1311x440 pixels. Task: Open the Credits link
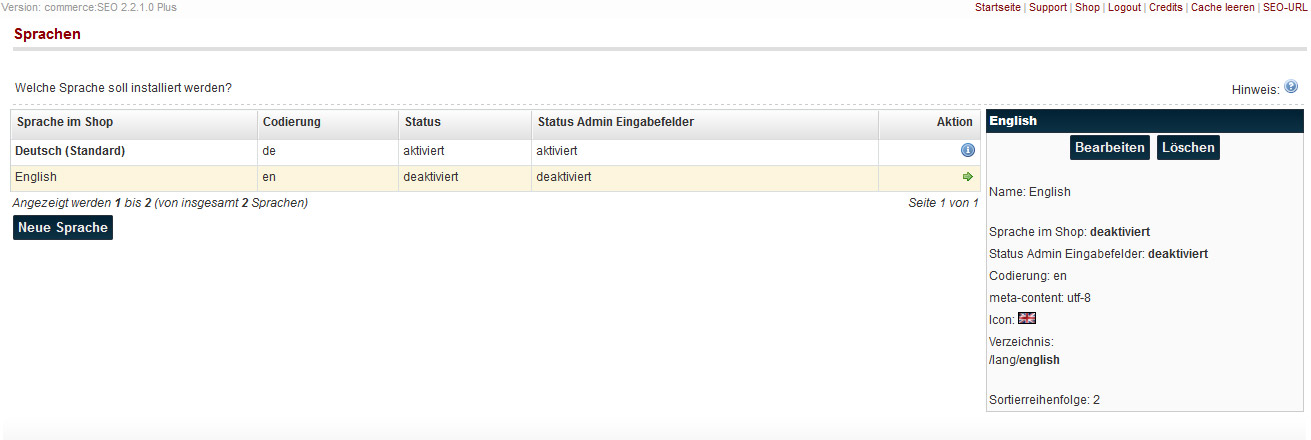[x=1166, y=8]
